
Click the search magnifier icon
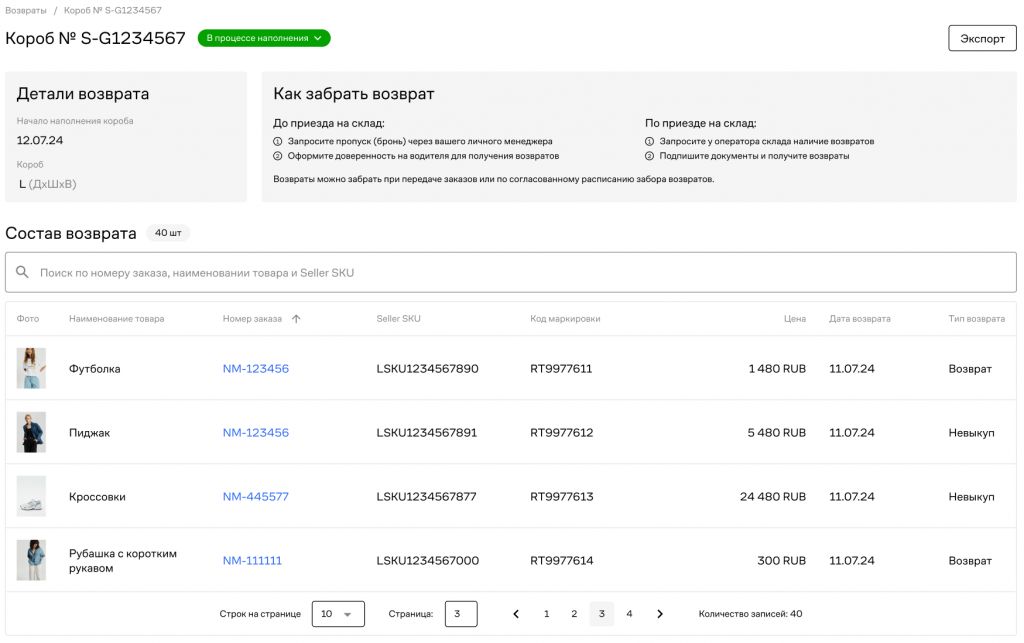click(x=22, y=272)
